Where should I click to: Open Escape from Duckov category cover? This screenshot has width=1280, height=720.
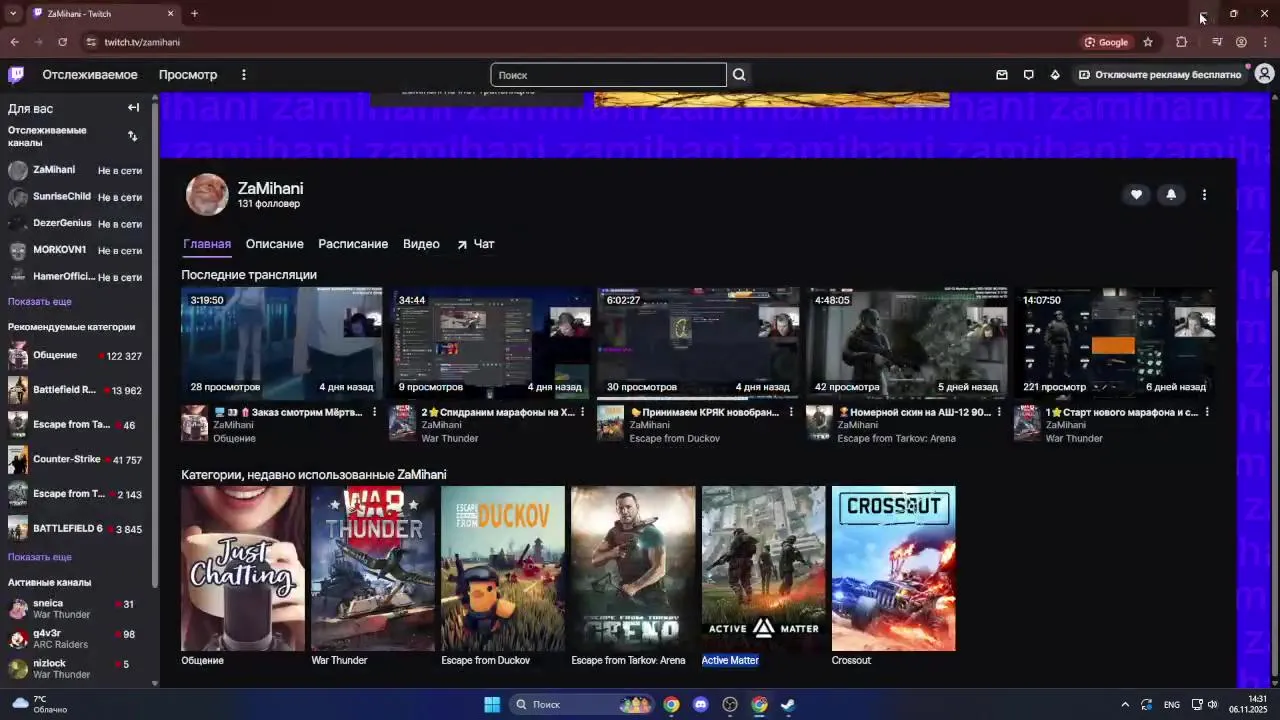[503, 568]
